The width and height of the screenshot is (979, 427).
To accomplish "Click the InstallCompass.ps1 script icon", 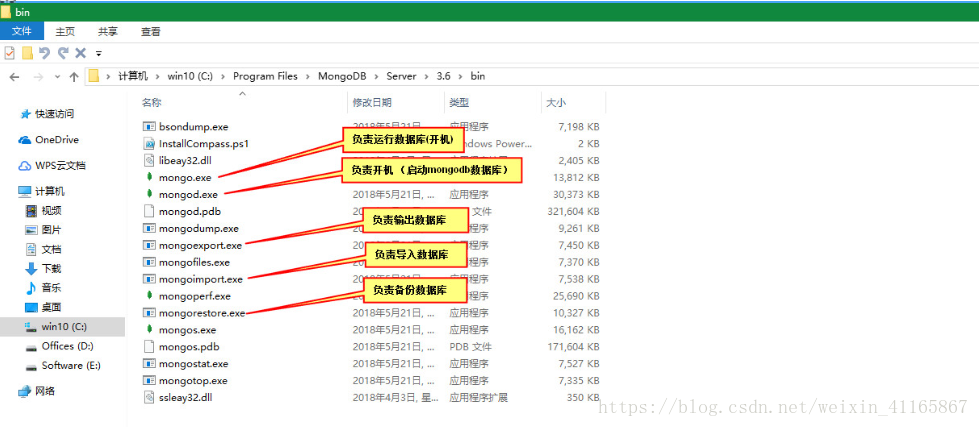I will pos(149,144).
